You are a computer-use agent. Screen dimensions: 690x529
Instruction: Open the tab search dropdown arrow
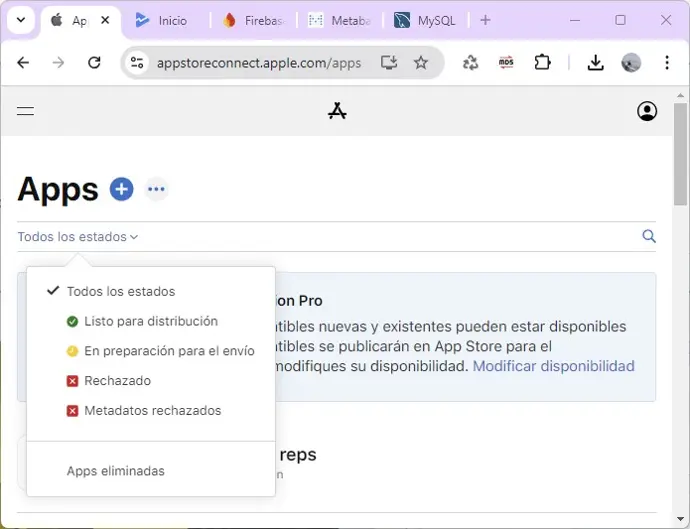click(x=21, y=20)
